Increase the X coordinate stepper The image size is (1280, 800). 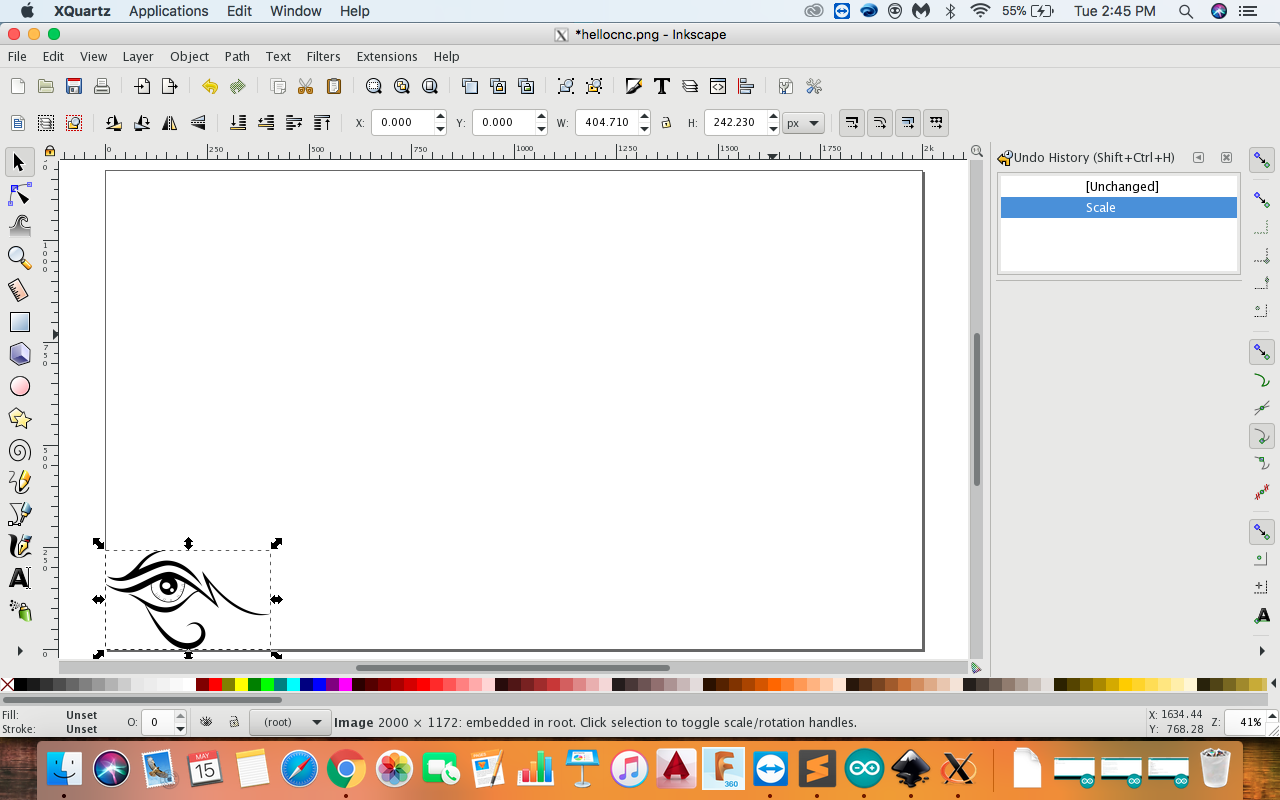tap(440, 117)
